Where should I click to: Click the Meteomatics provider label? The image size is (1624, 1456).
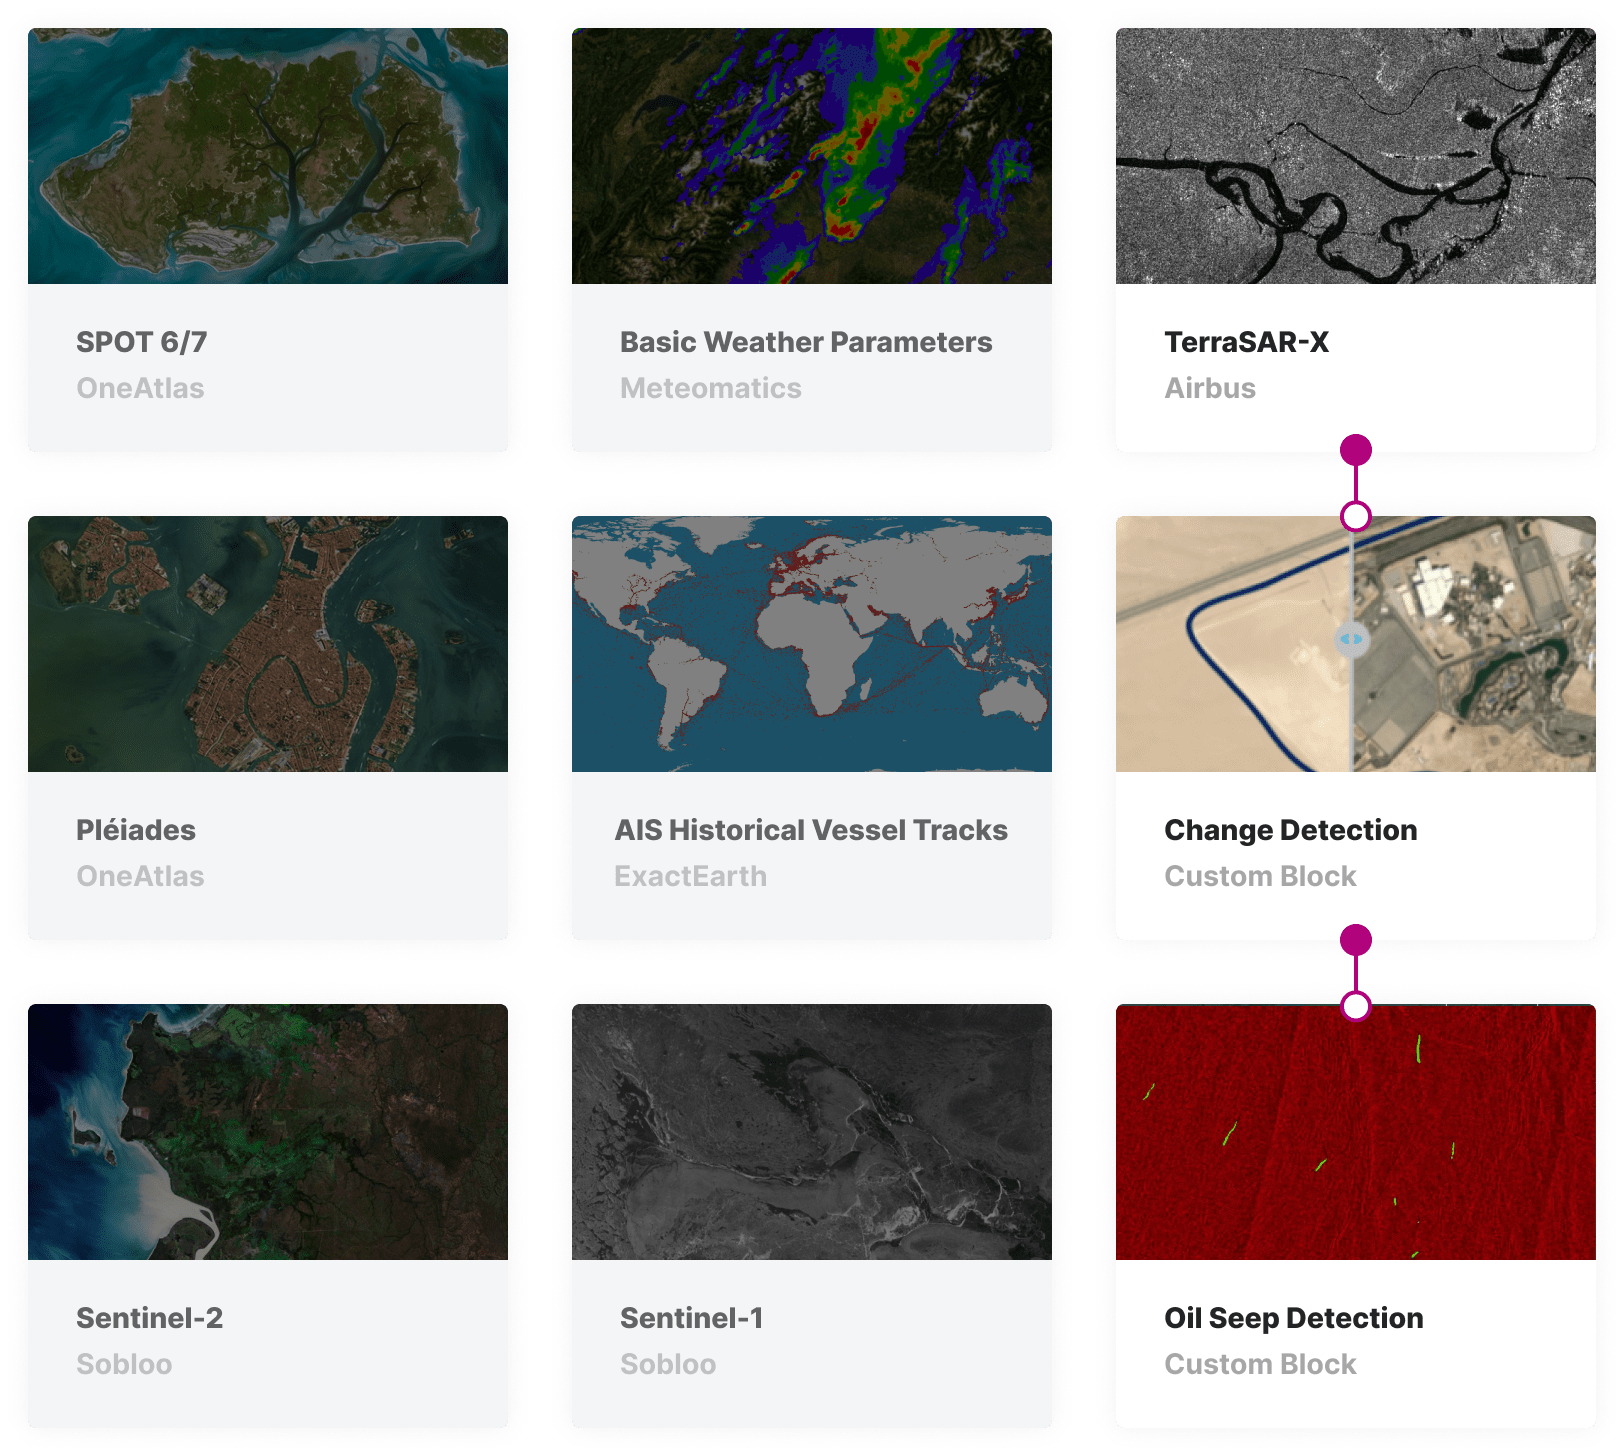coord(710,388)
